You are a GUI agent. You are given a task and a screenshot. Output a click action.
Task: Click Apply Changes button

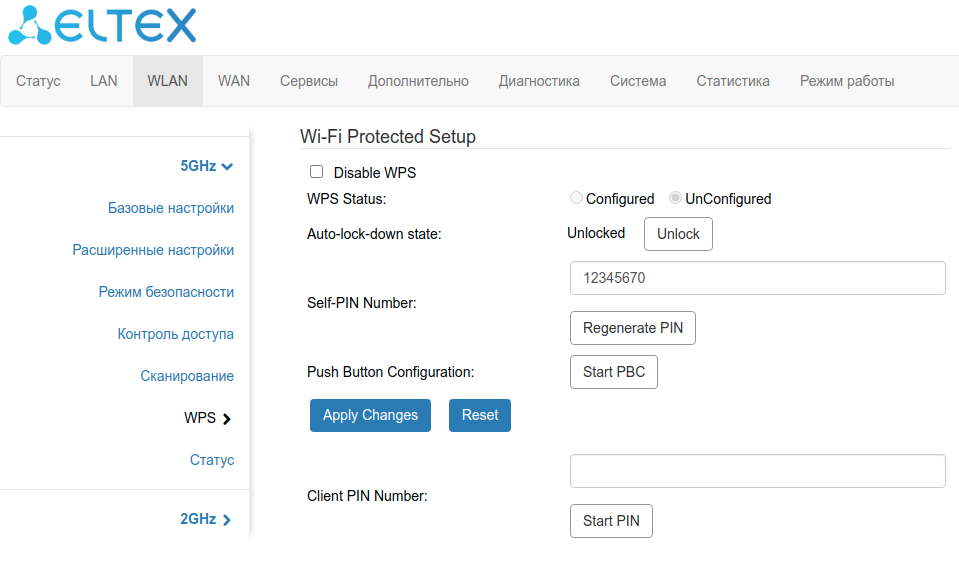[370, 415]
